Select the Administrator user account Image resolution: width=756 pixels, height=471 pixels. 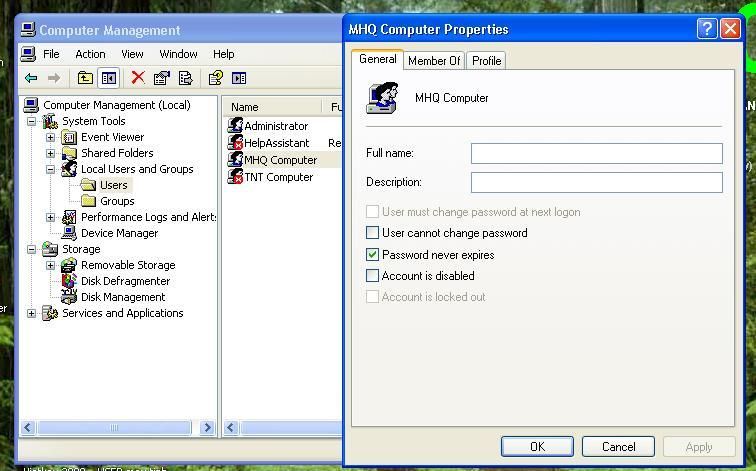pos(275,126)
